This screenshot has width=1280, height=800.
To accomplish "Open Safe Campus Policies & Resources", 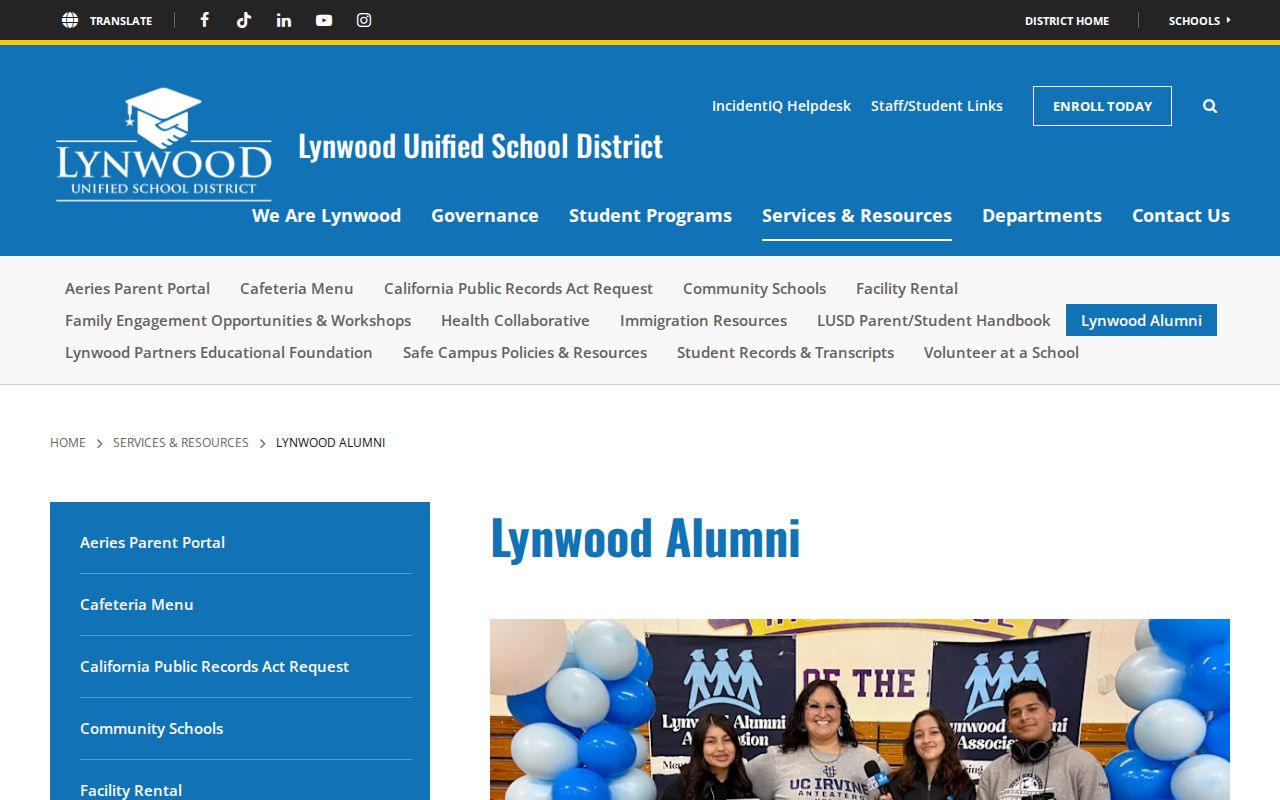I will pyautogui.click(x=525, y=352).
